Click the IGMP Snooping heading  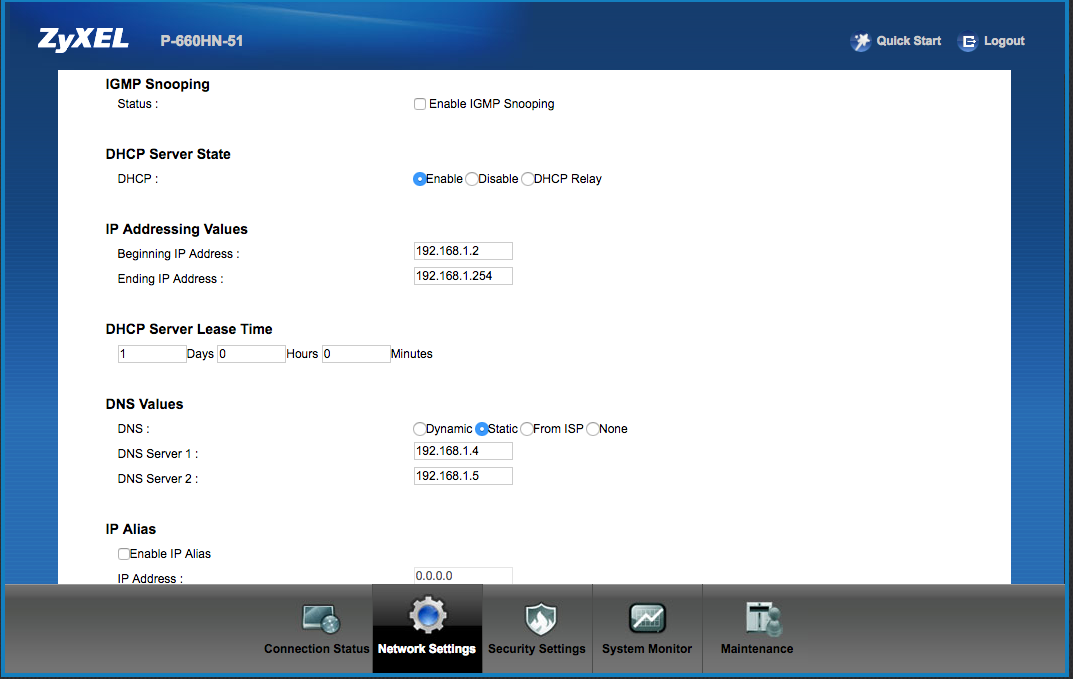[x=157, y=84]
